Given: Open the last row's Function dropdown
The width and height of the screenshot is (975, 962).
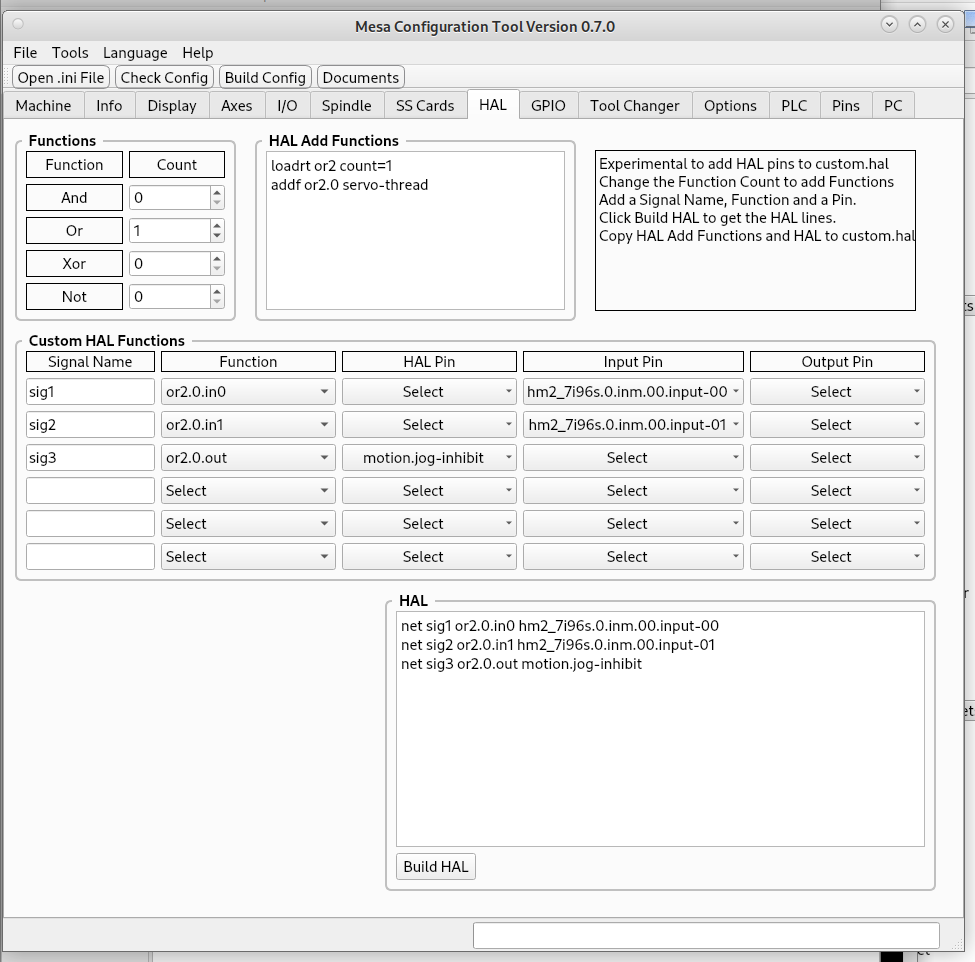Looking at the screenshot, I should (x=248, y=557).
